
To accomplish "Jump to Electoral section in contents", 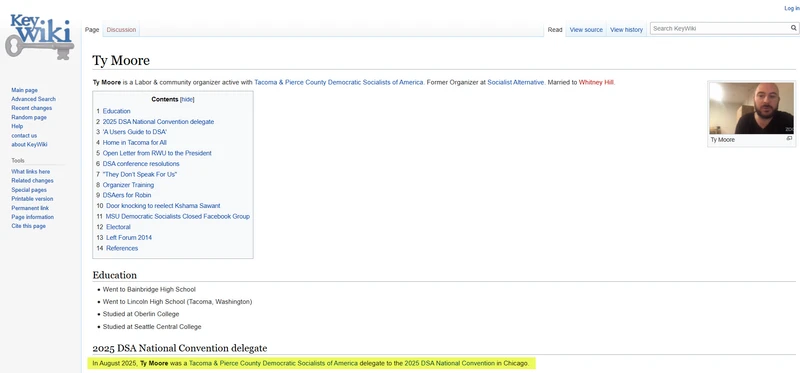I will click(118, 227).
